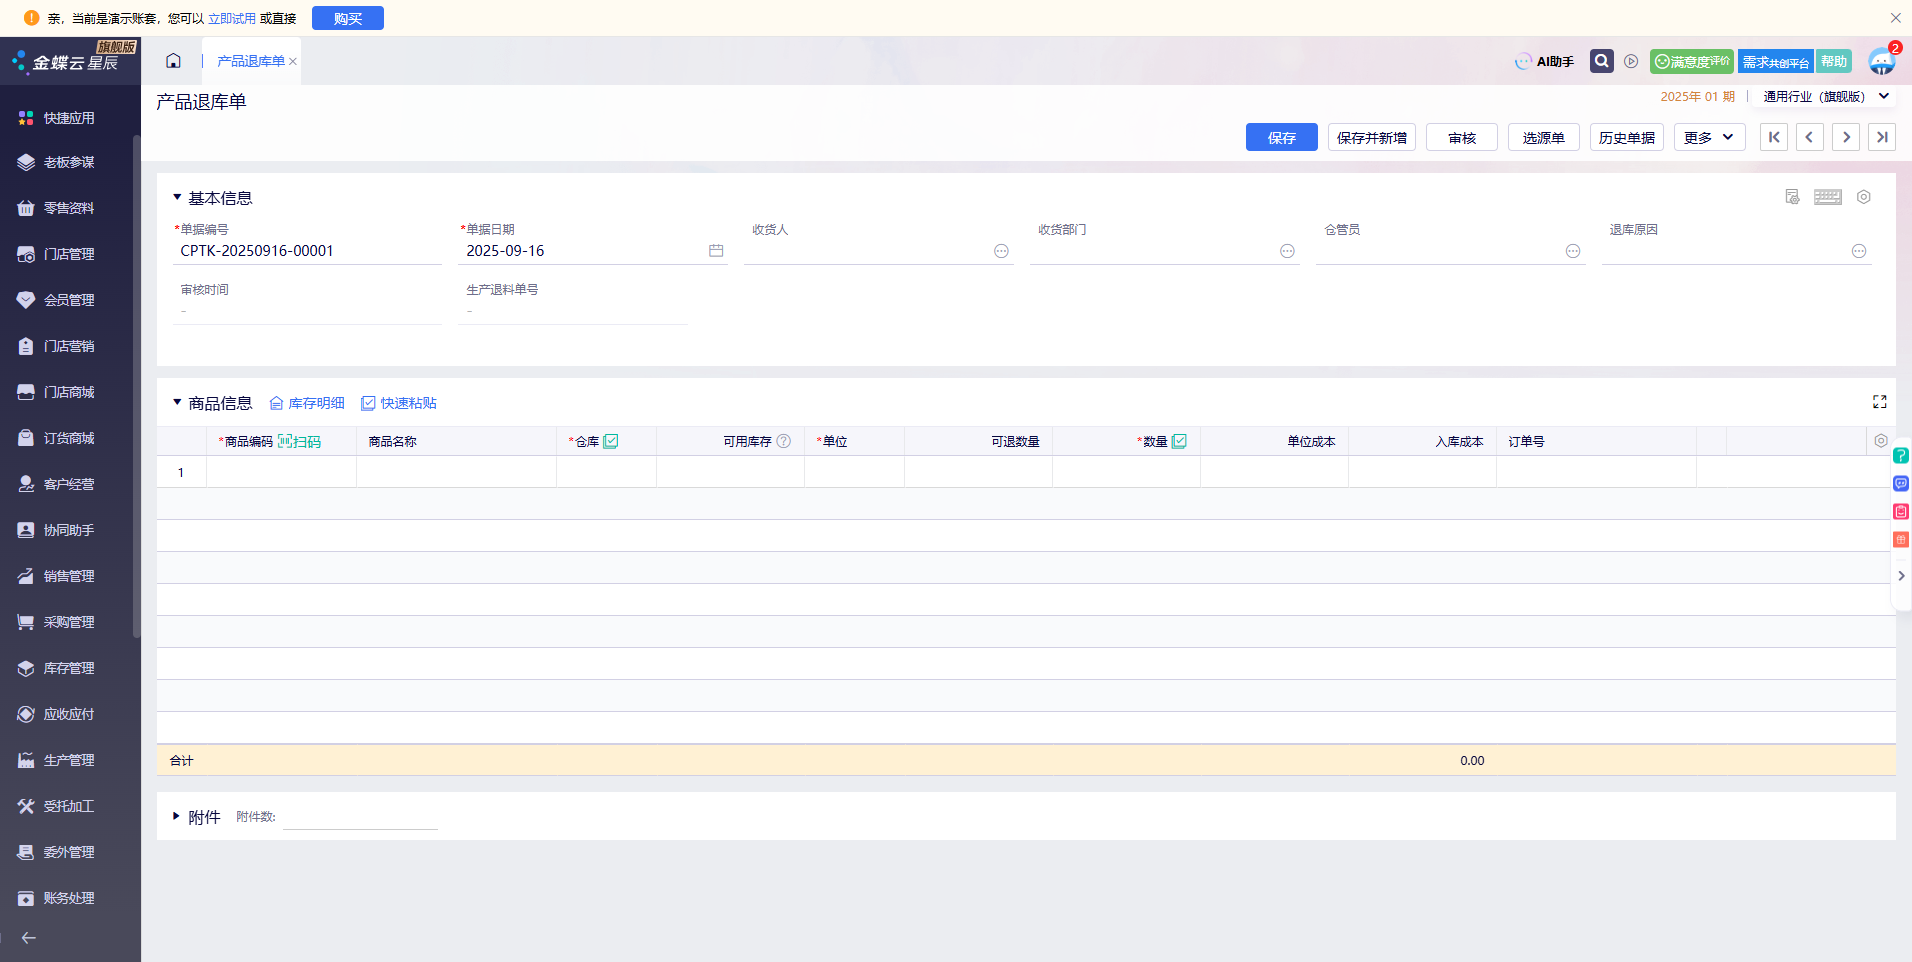Screen dimensions: 1912x962
Task: Click fullscreen expand icon for 商品信息 table
Action: coord(1879,402)
